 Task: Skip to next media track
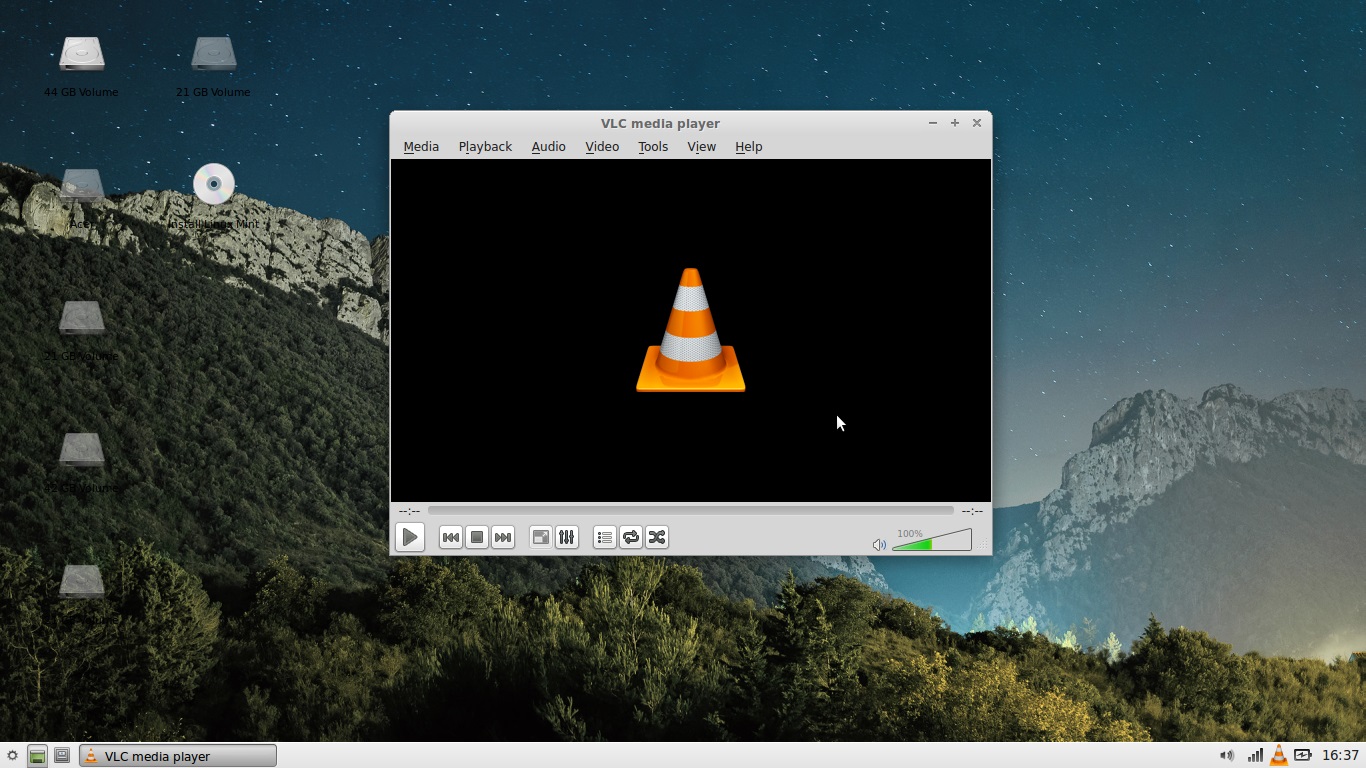click(x=503, y=537)
